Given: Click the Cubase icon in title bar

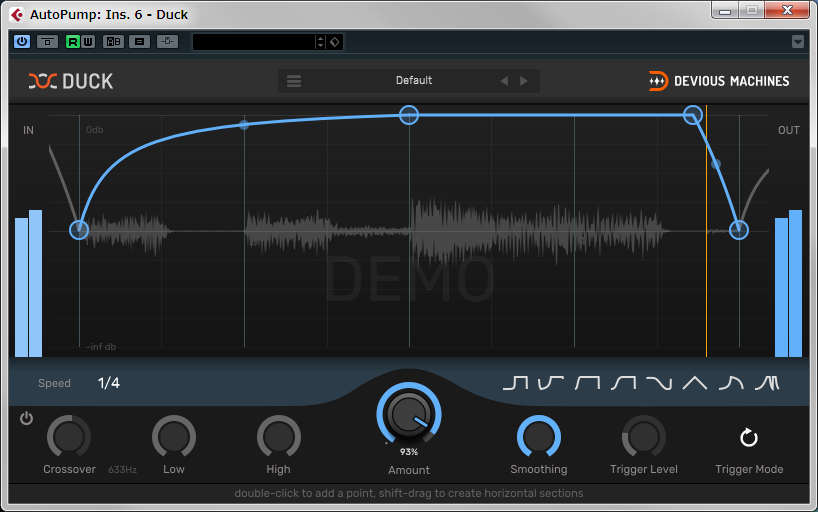Looking at the screenshot, I should 17,14.
